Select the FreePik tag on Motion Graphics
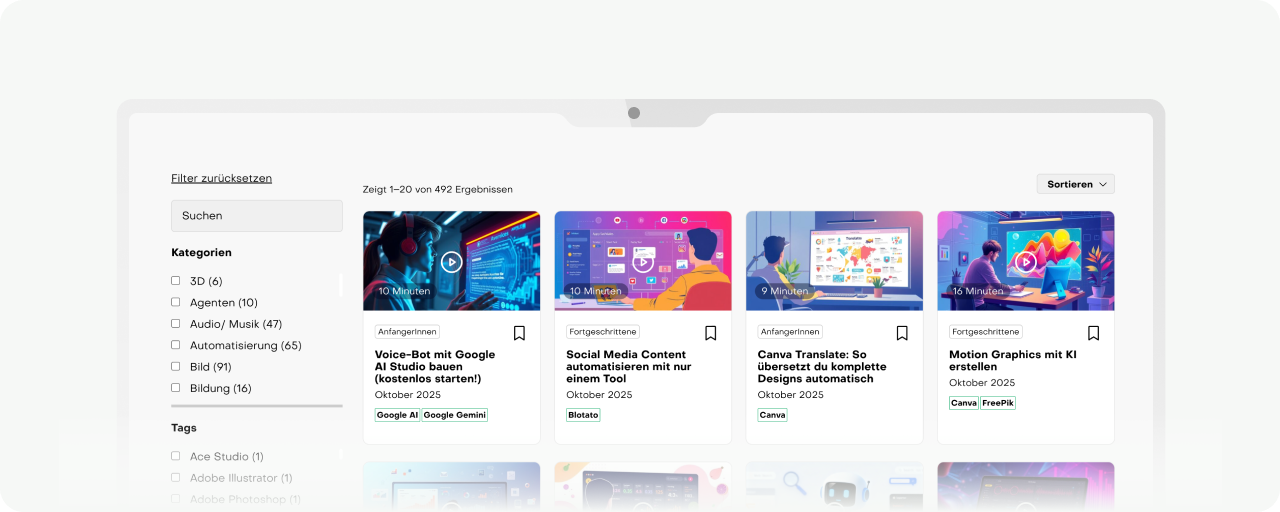 pos(998,403)
